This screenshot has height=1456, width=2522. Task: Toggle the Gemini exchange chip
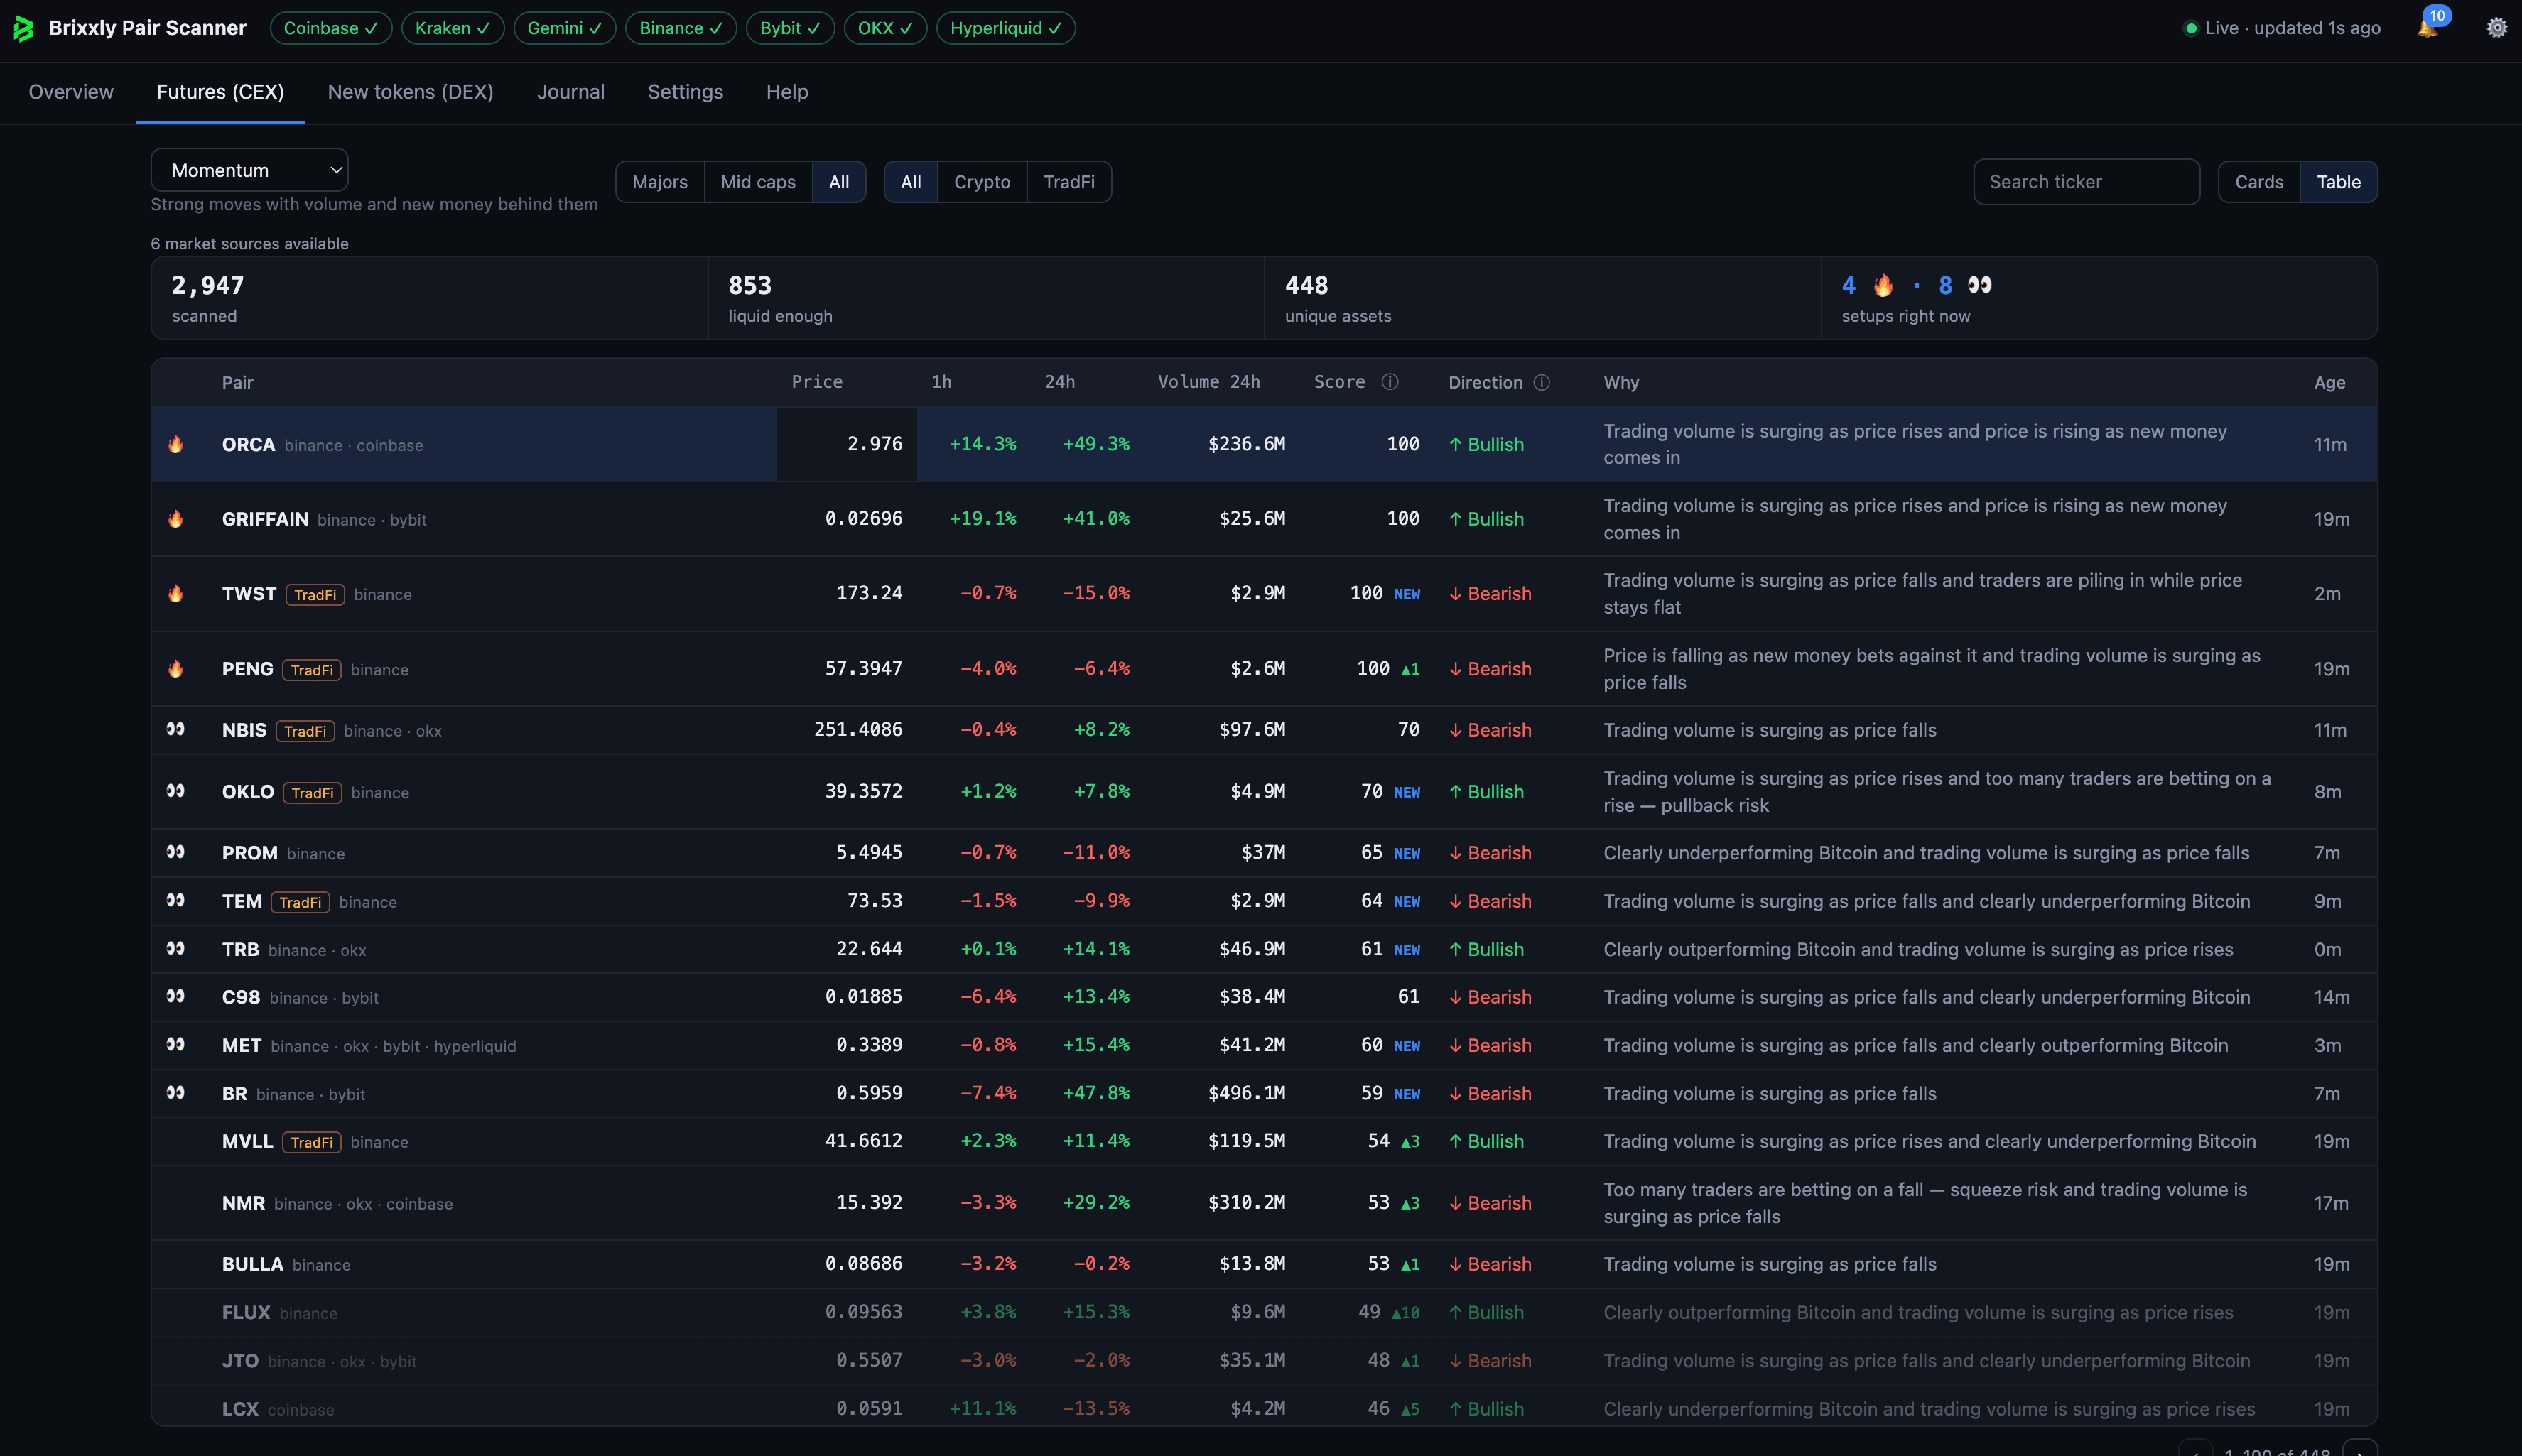tap(565, 28)
